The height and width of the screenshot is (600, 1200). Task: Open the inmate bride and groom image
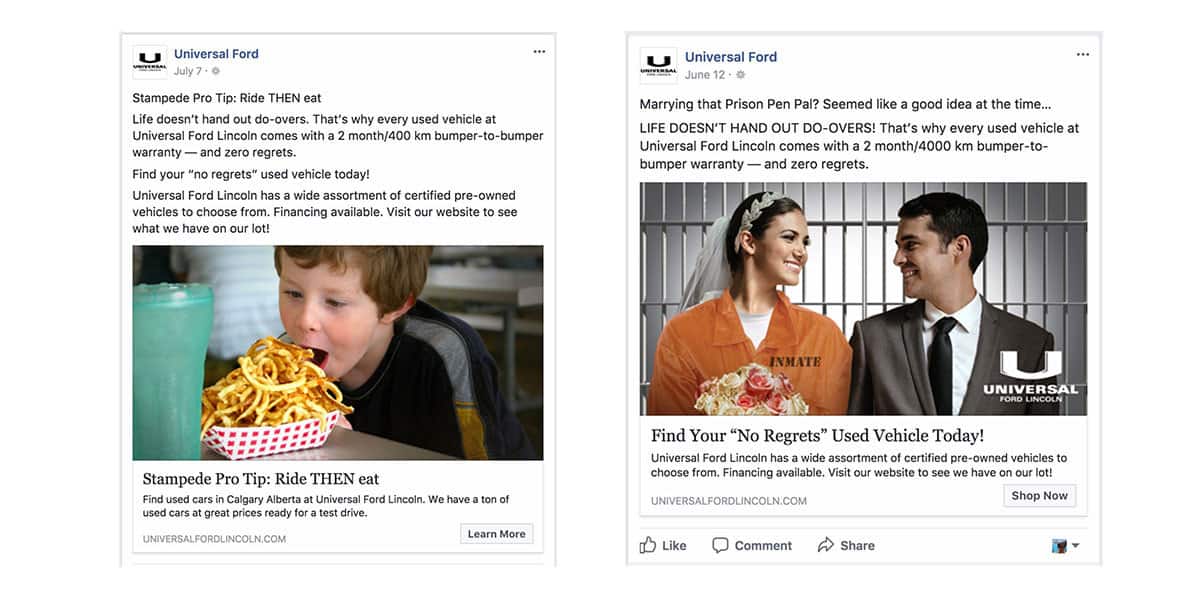click(863, 298)
